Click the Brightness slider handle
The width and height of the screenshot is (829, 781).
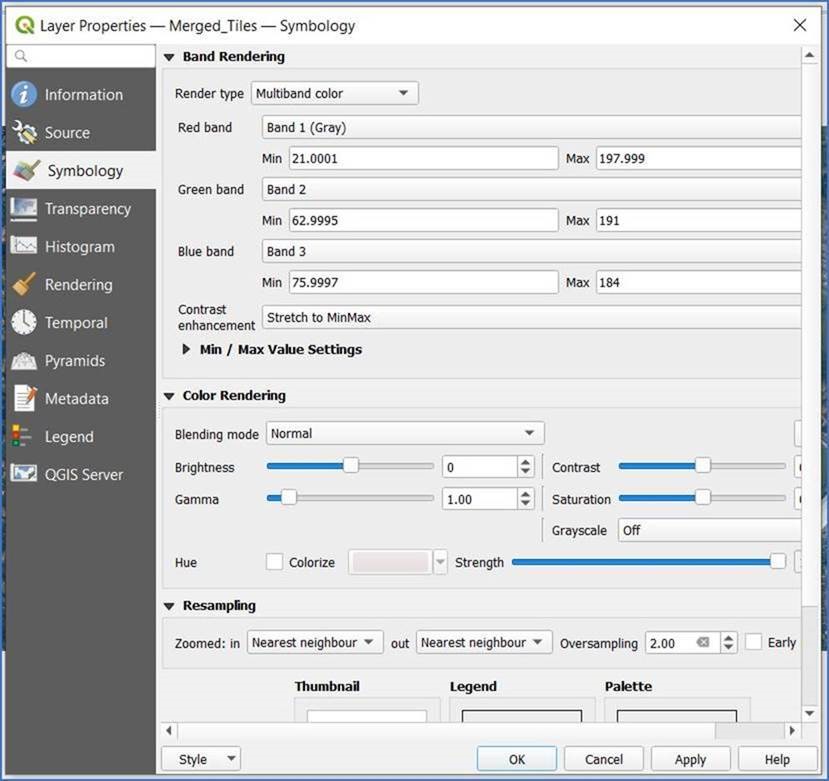pos(351,466)
